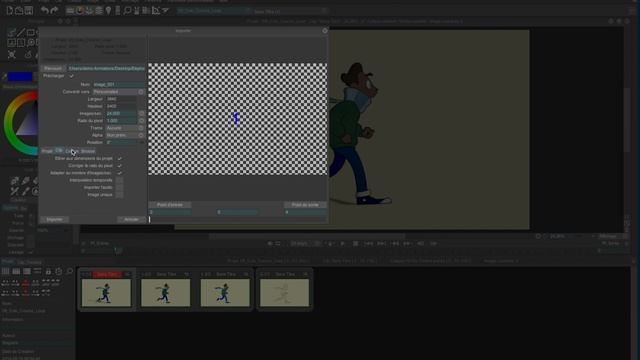The image size is (640, 360).
Task: Click the Importer button
Action: click(x=54, y=220)
